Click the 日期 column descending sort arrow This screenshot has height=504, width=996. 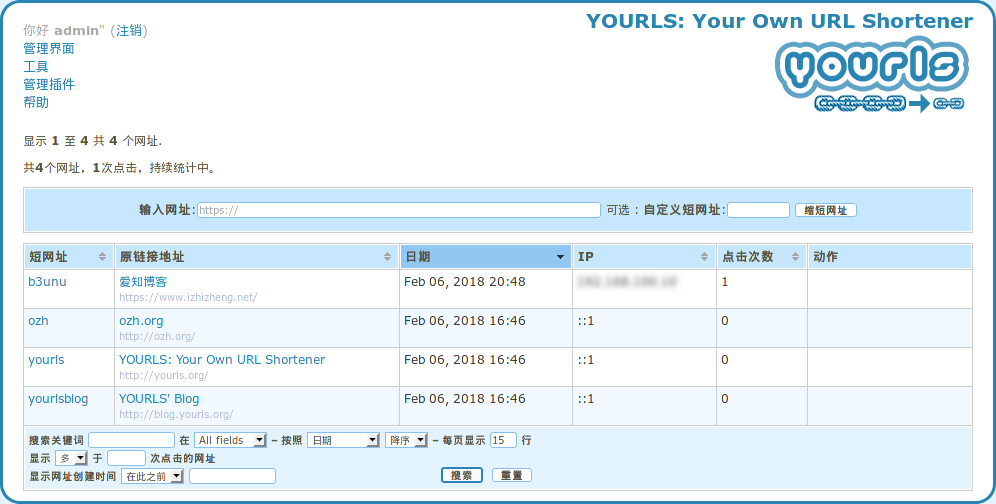tap(560, 257)
